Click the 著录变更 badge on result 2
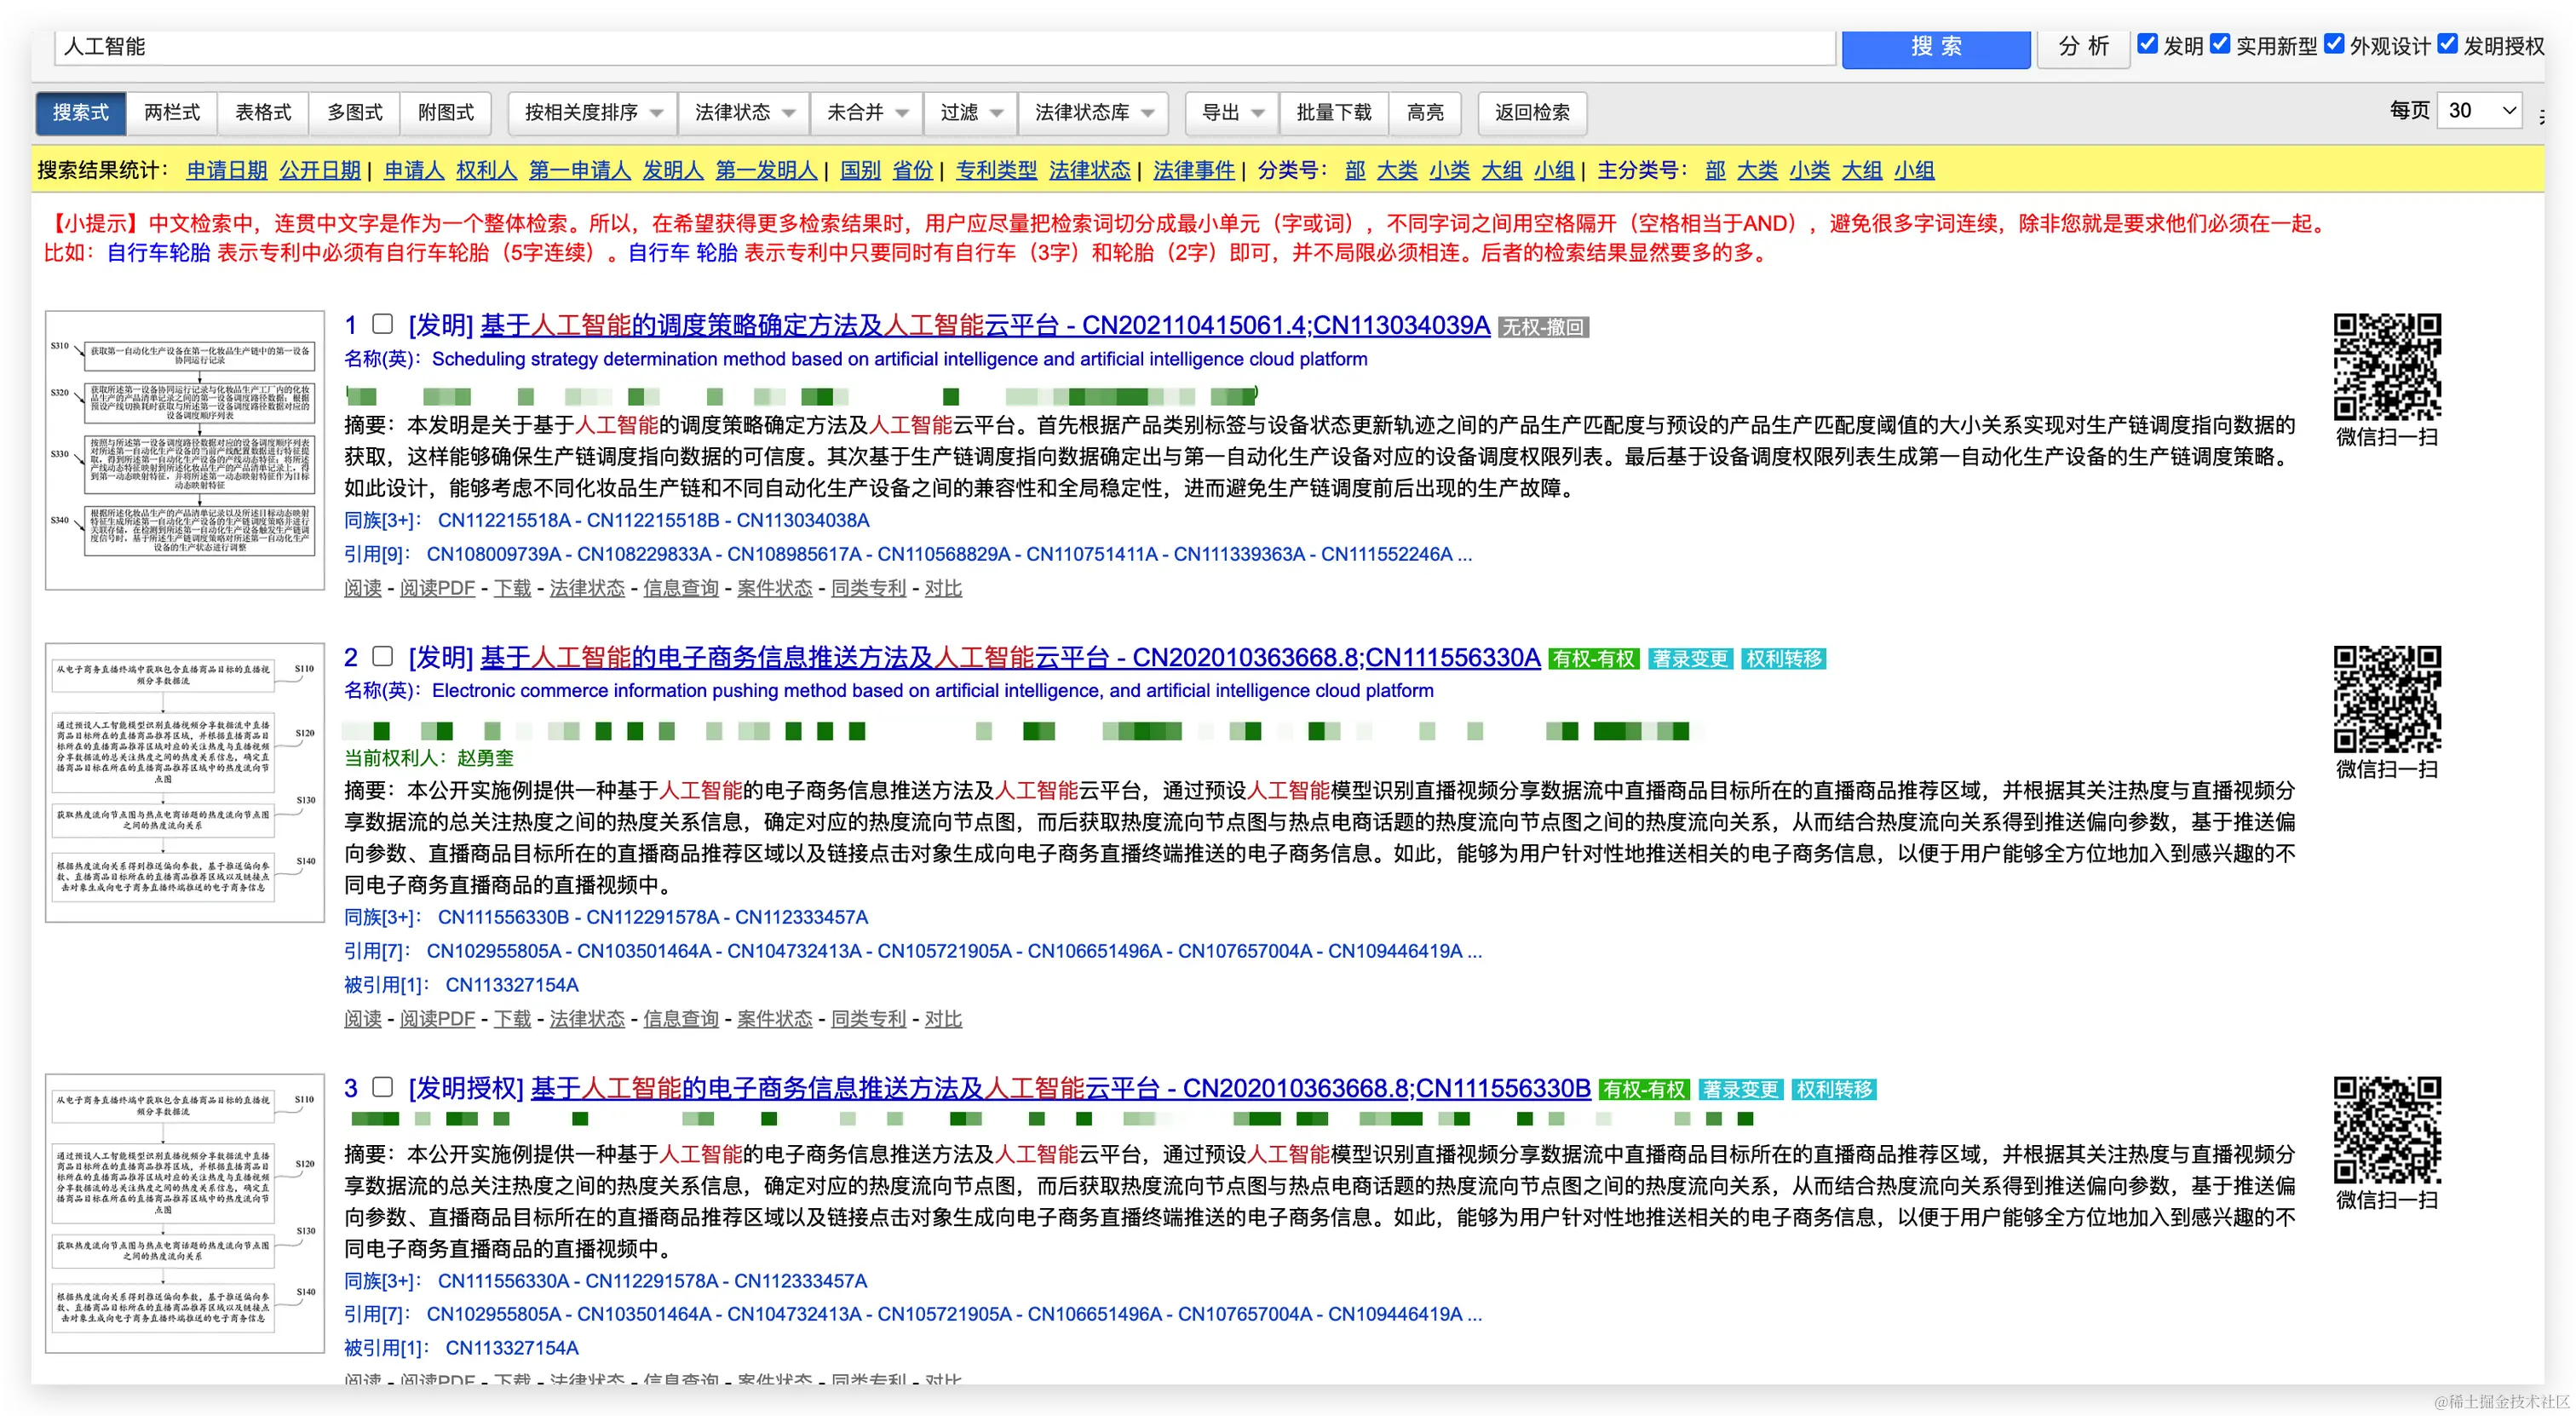The width and height of the screenshot is (2576, 1416). coord(1690,659)
